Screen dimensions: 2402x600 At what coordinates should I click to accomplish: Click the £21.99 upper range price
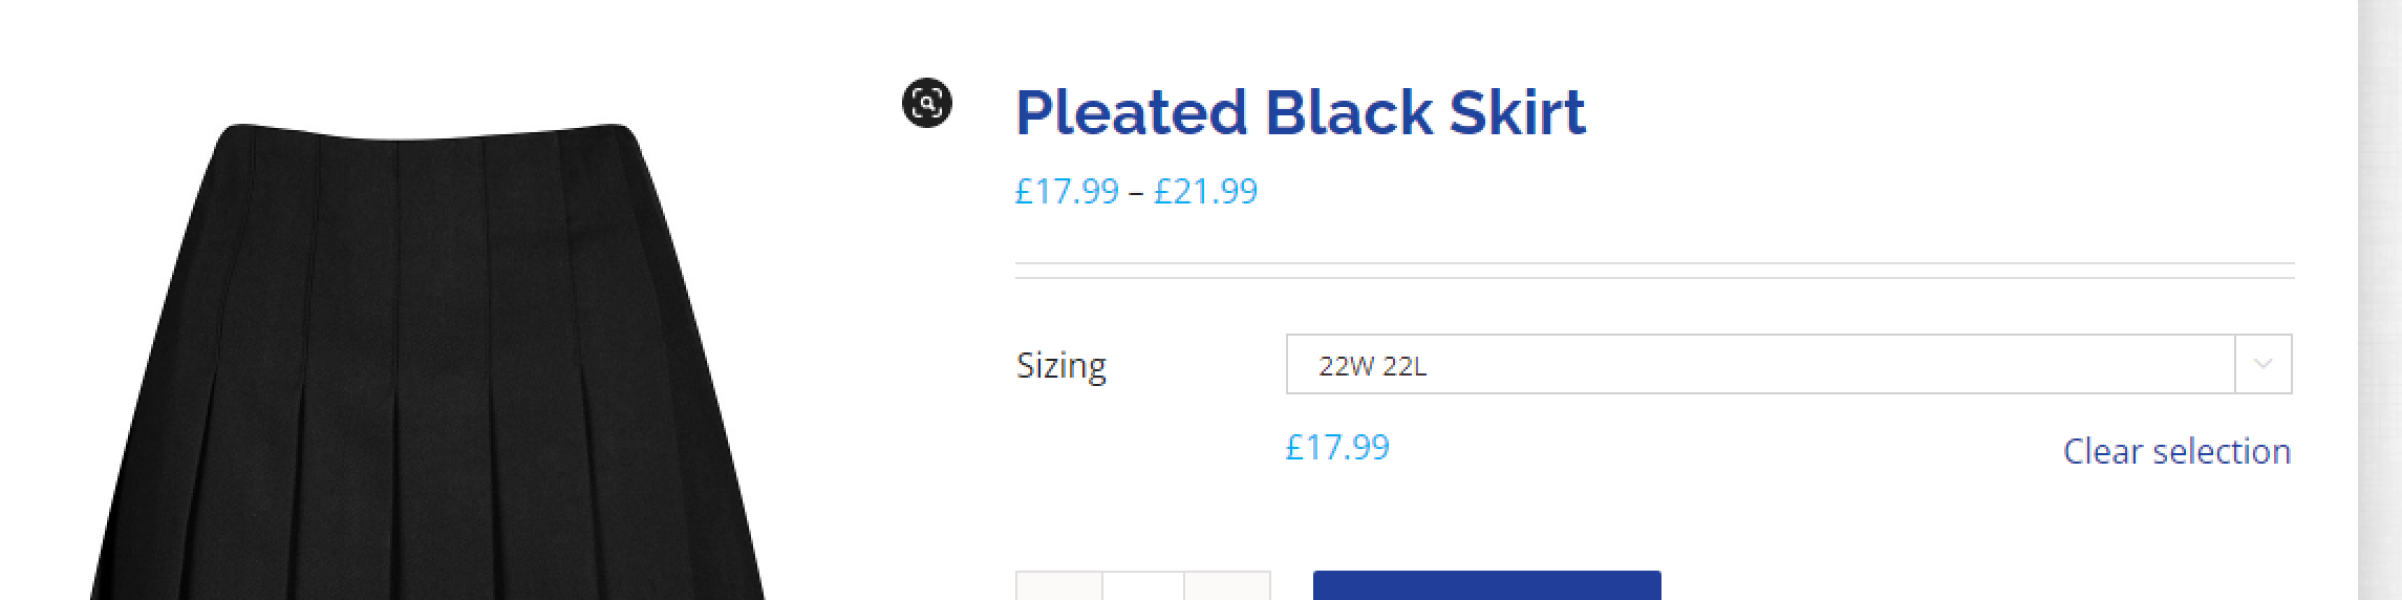[1205, 191]
